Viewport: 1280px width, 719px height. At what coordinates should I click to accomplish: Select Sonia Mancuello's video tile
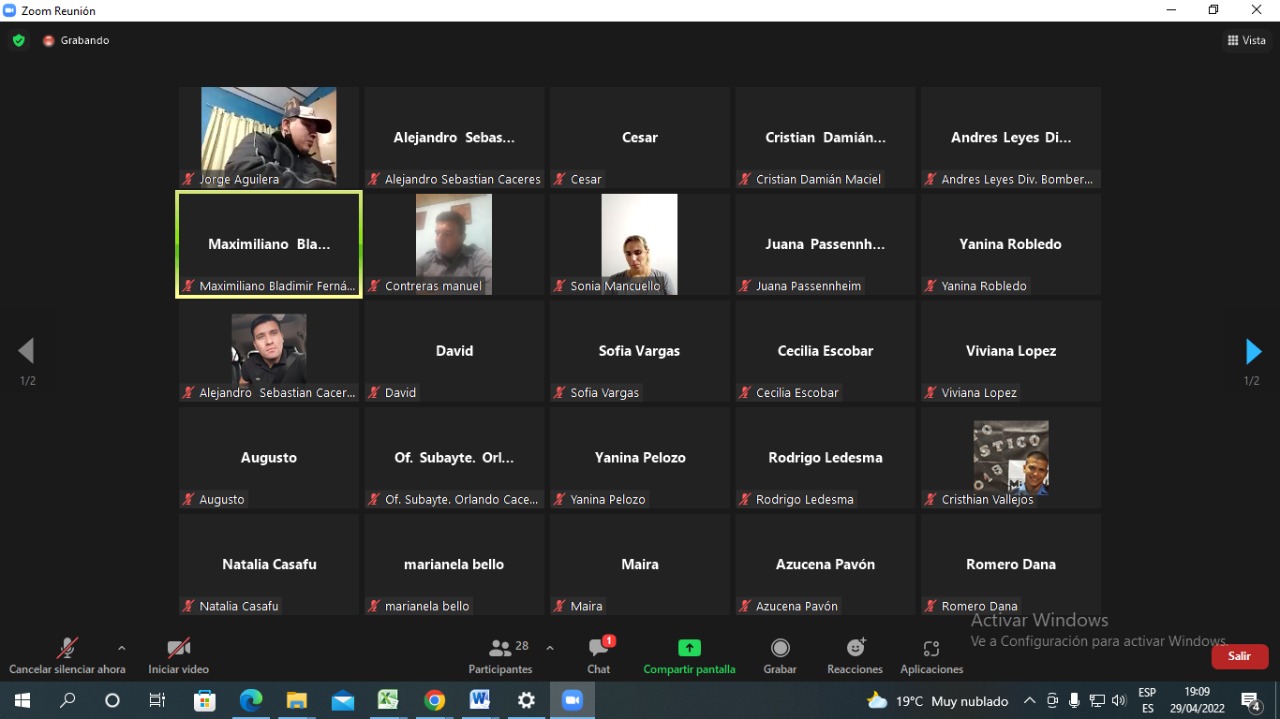point(639,244)
